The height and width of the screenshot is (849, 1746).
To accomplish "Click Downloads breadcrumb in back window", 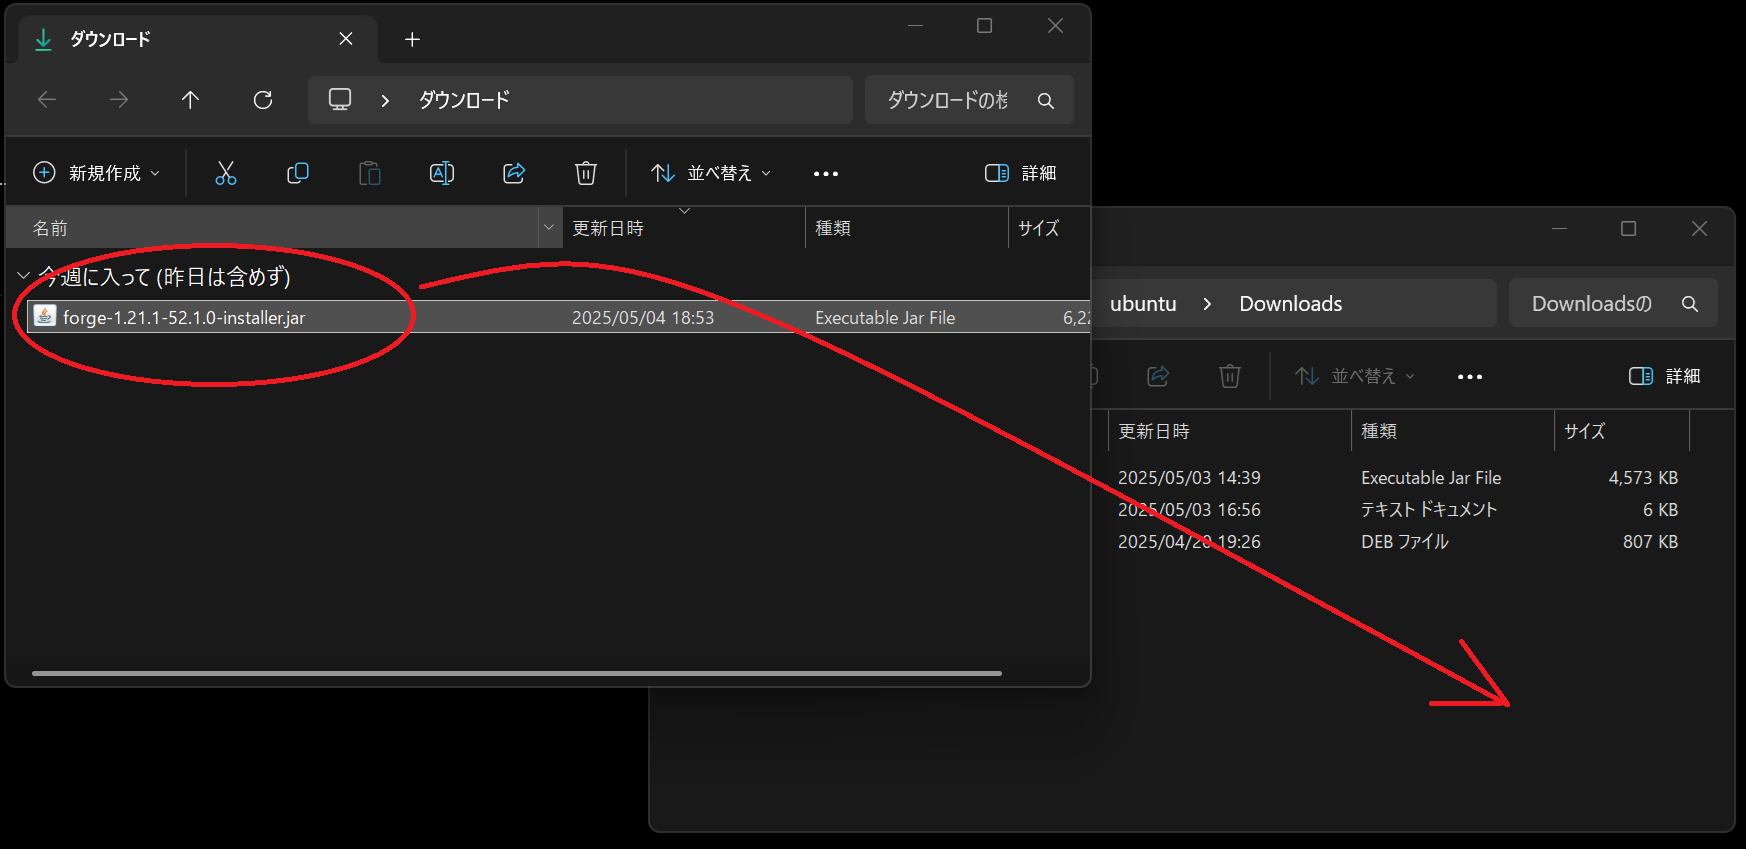I will click(1290, 304).
